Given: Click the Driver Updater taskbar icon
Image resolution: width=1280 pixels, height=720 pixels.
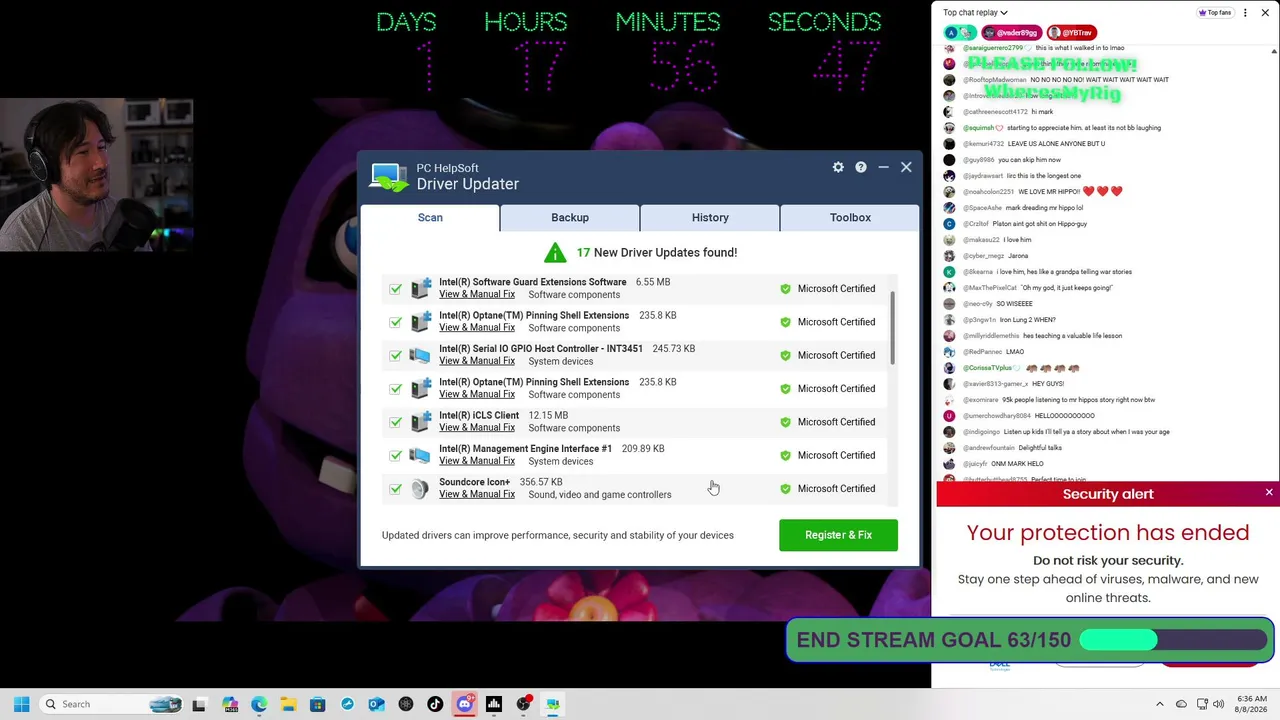Looking at the screenshot, I should pyautogui.click(x=552, y=704).
